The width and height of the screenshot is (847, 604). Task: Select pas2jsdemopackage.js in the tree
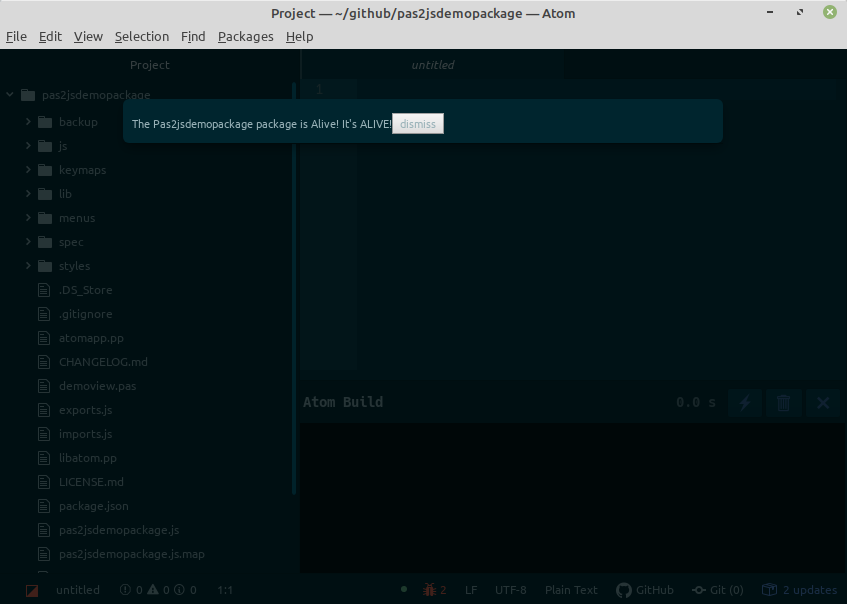119,530
